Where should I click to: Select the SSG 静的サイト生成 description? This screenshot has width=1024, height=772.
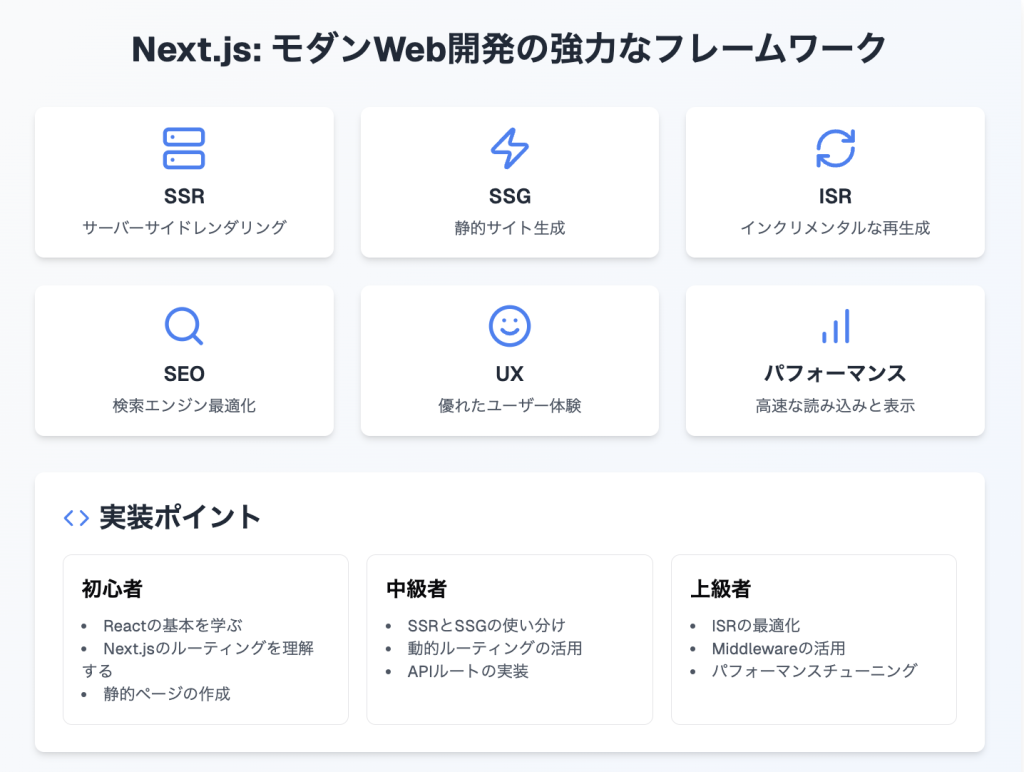pos(509,228)
